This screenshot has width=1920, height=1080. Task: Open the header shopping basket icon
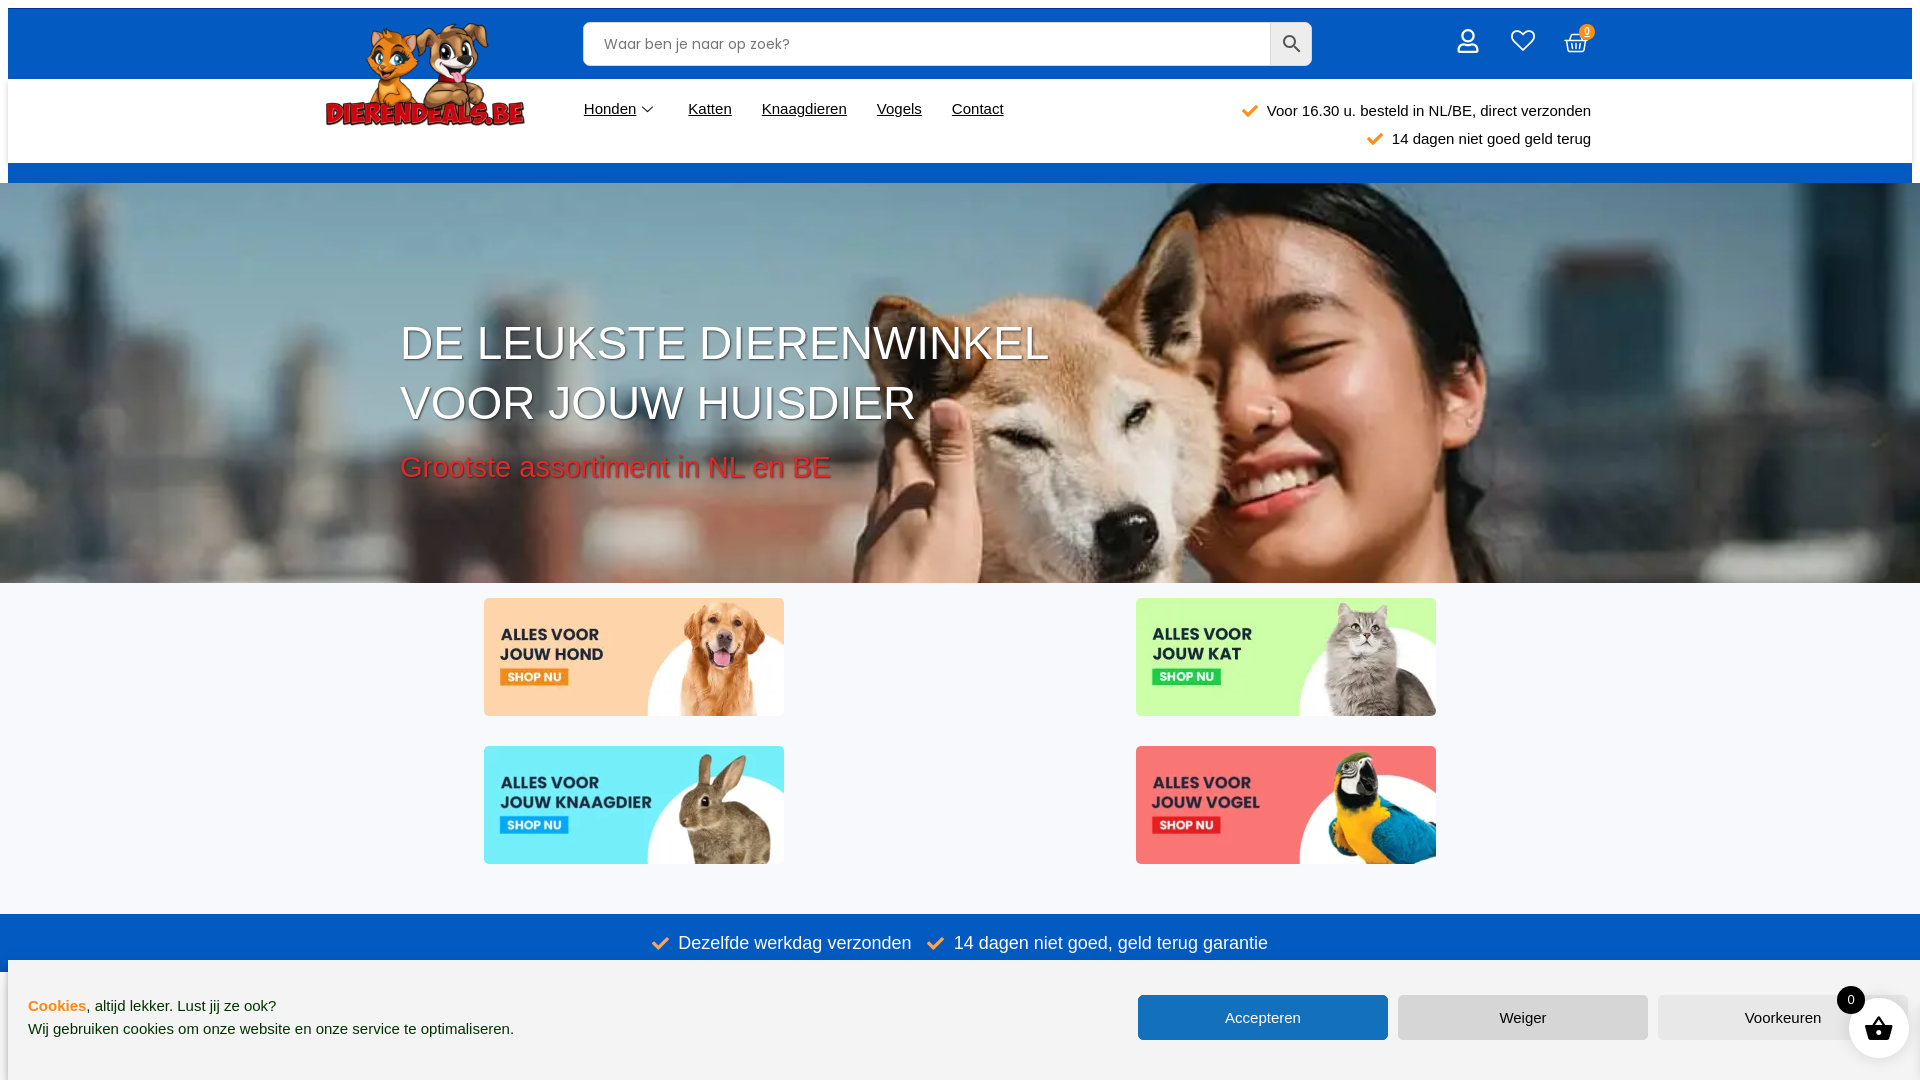coord(1576,43)
